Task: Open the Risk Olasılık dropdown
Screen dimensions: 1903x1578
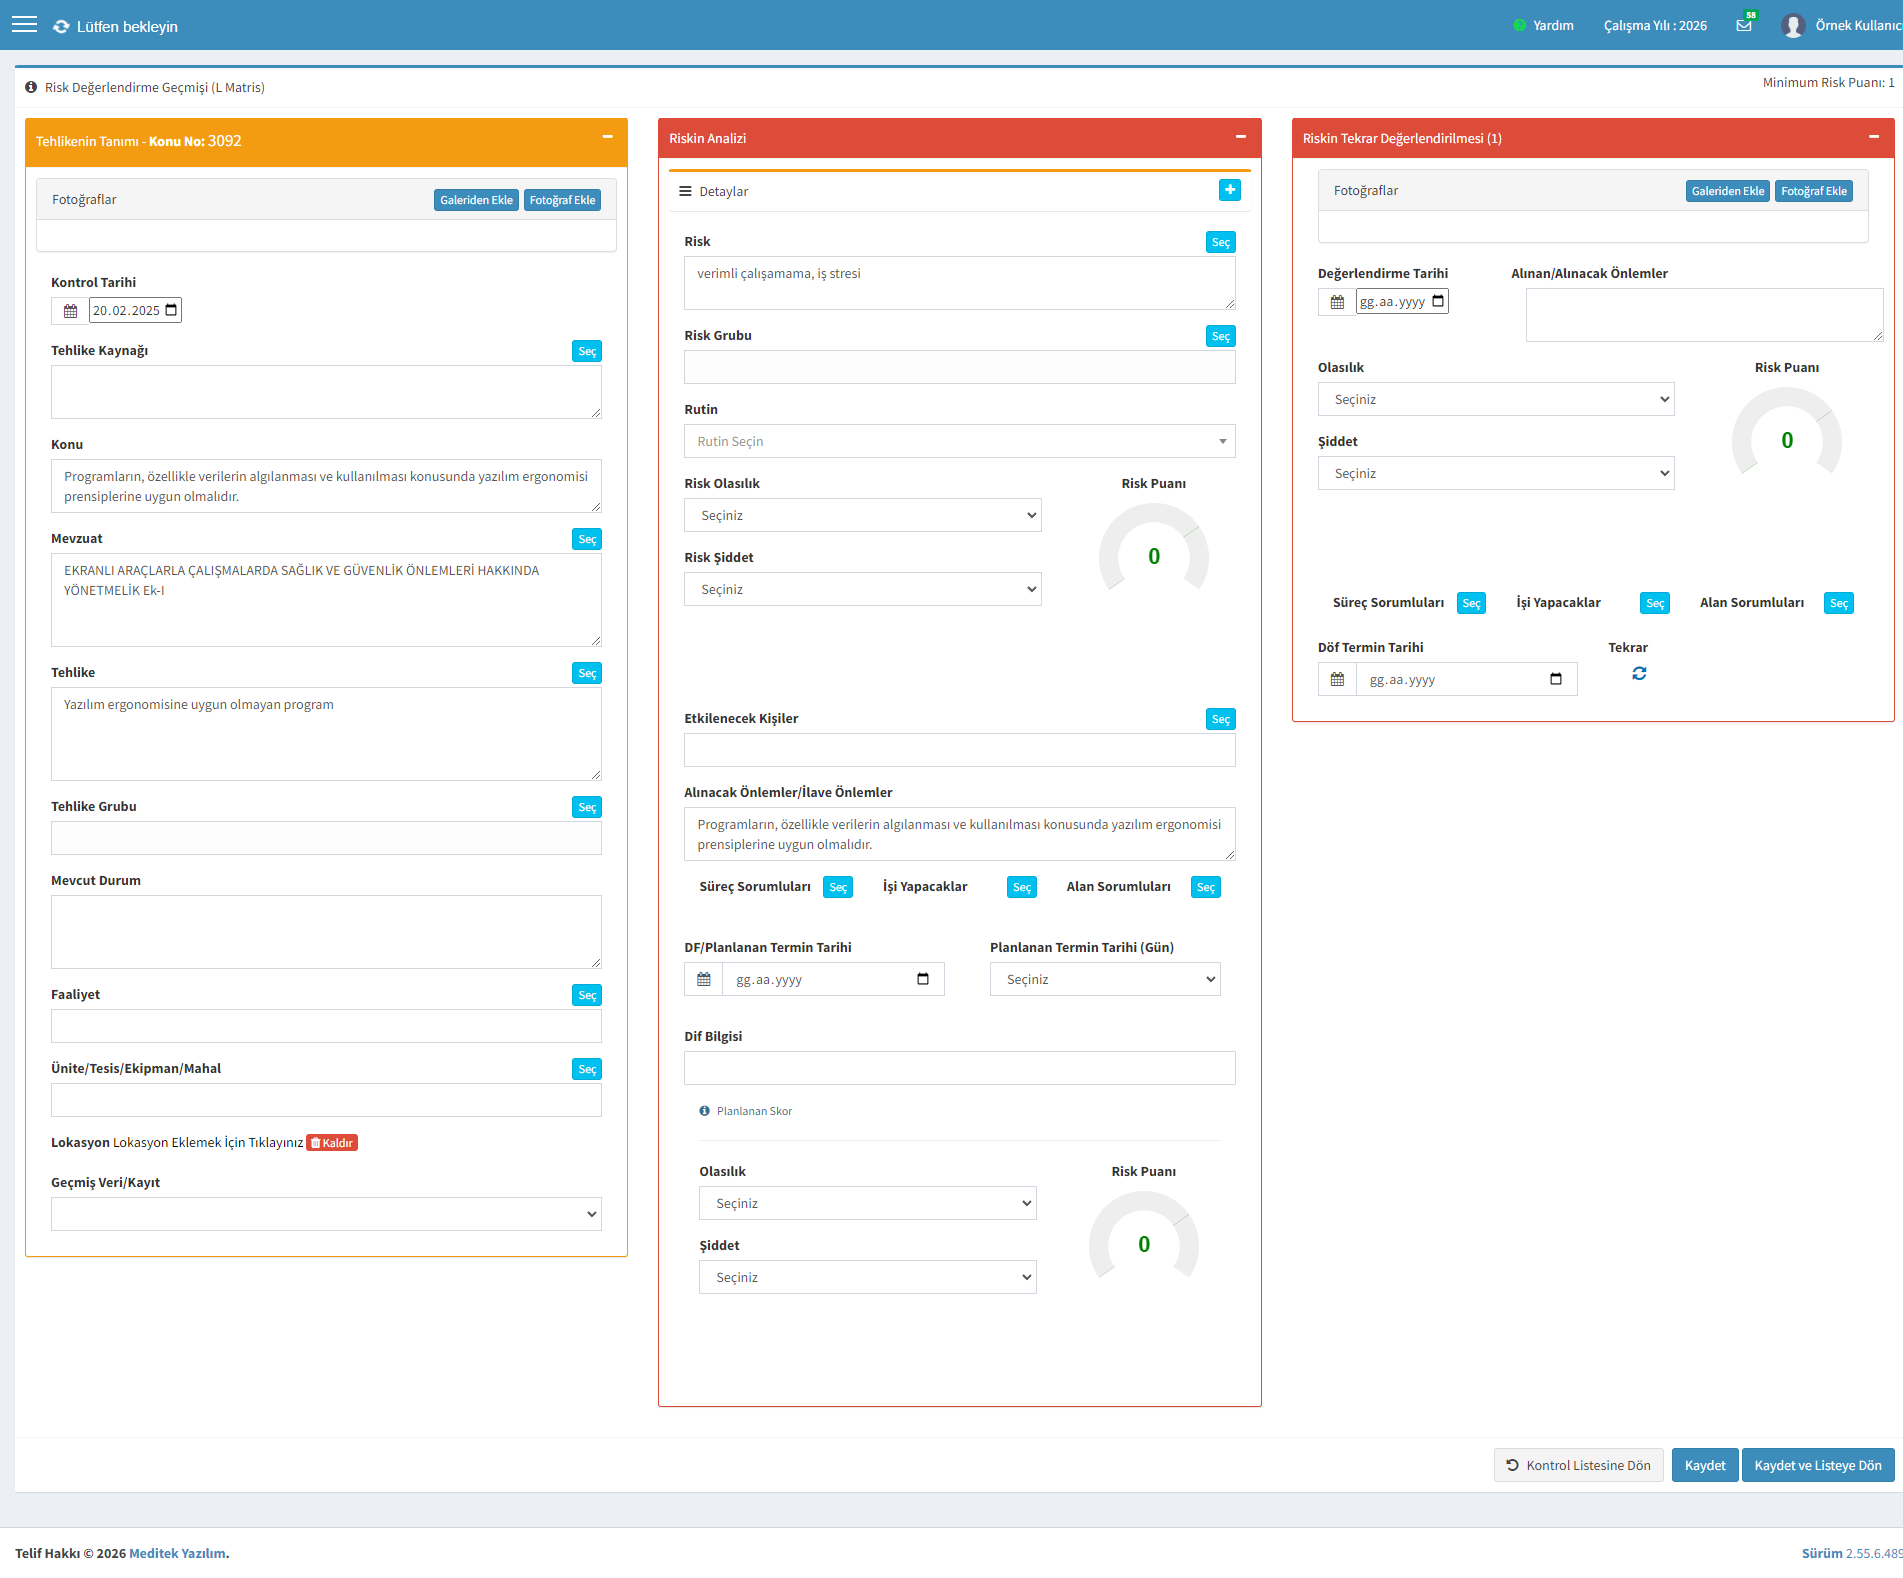Action: (x=863, y=516)
